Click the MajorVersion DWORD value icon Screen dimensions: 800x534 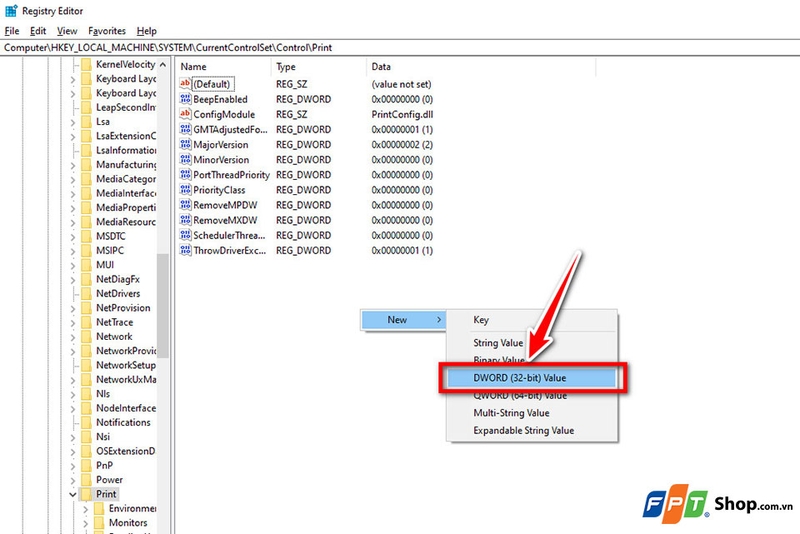click(x=185, y=144)
